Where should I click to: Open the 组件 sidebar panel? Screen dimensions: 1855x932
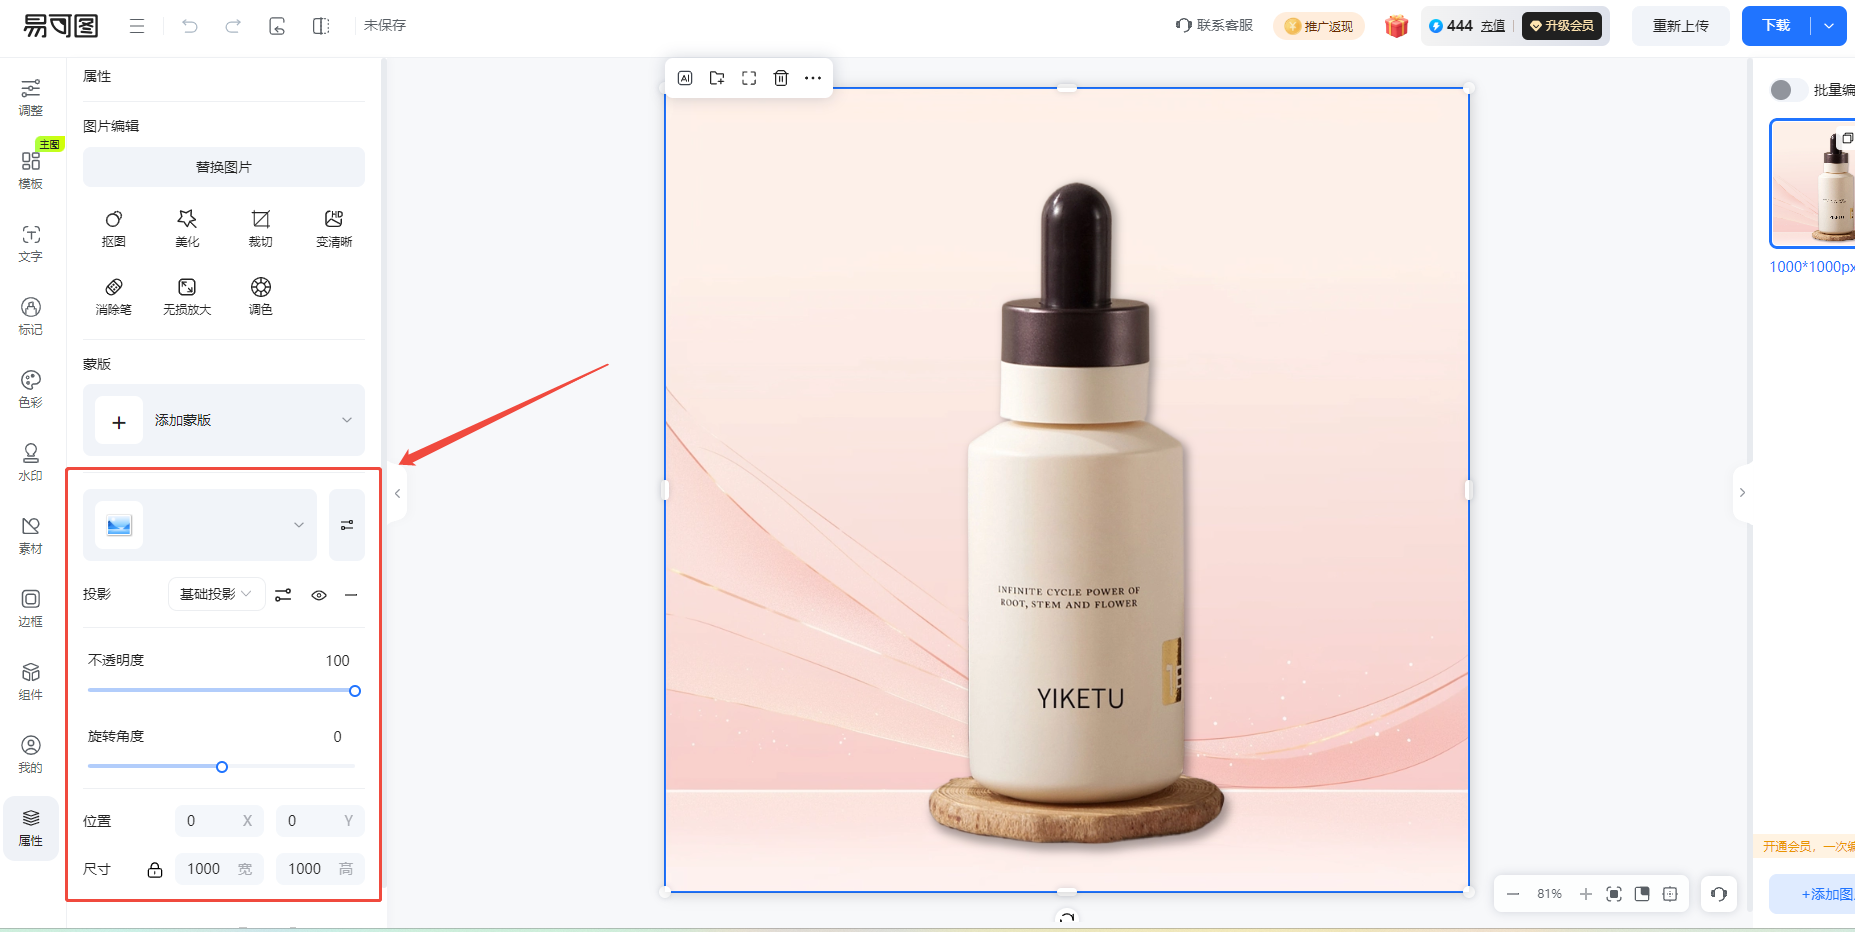pos(31,681)
